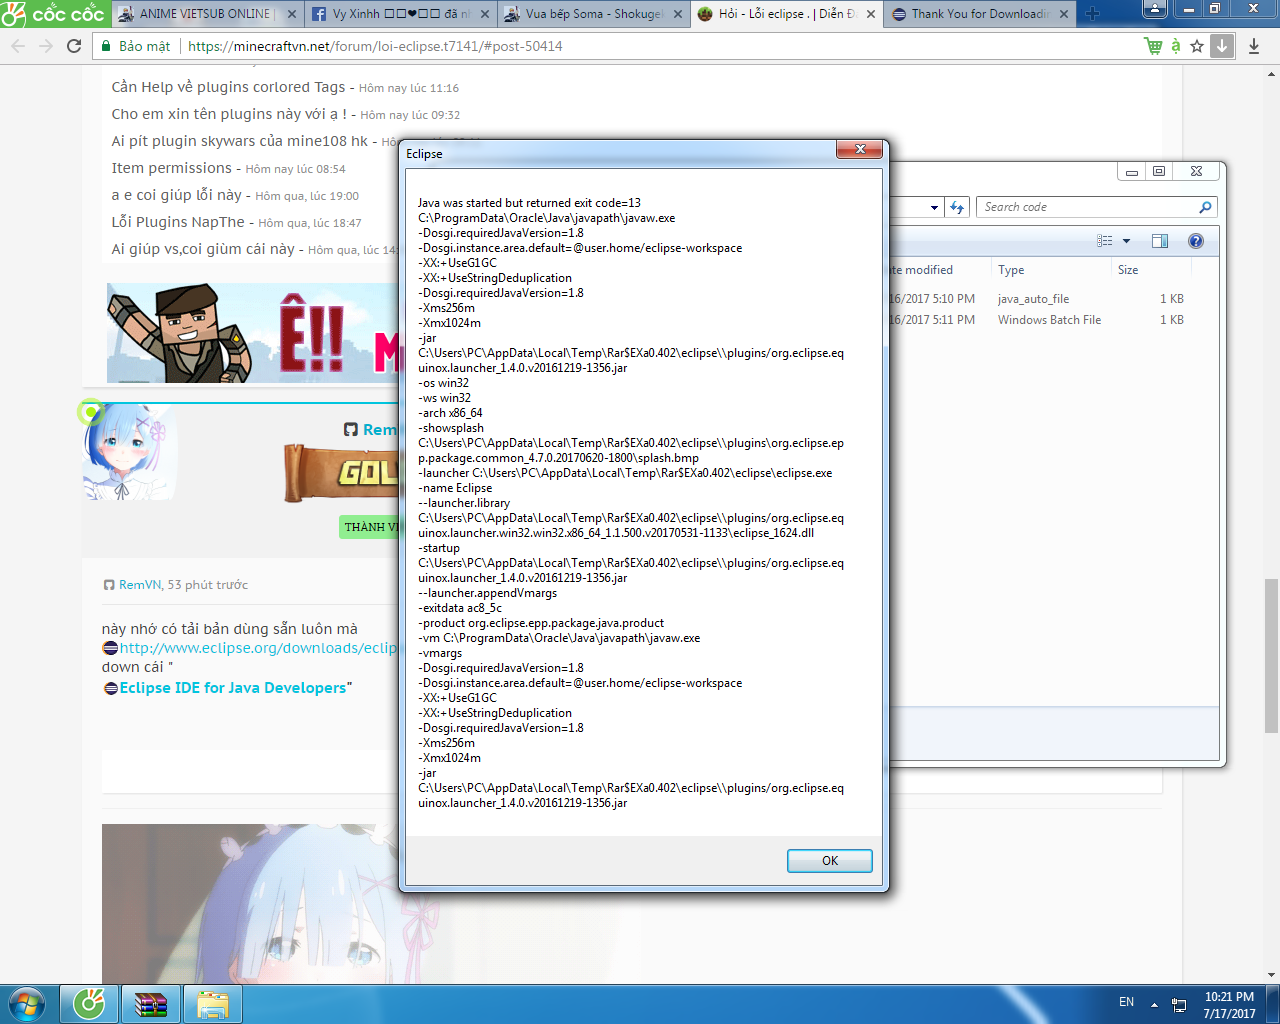Screen dimensions: 1280x1024
Task: Open WinRAR from the taskbar
Action: click(150, 1004)
